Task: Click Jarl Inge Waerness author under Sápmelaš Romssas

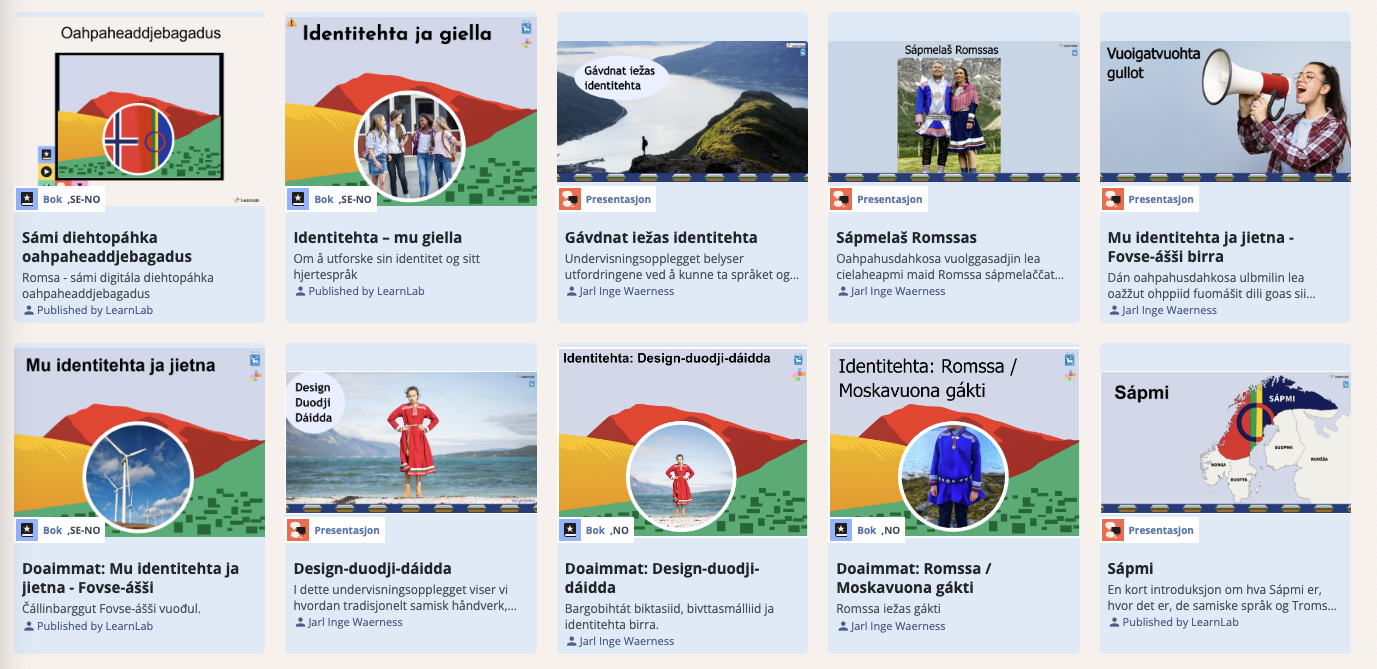Action: click(x=897, y=291)
